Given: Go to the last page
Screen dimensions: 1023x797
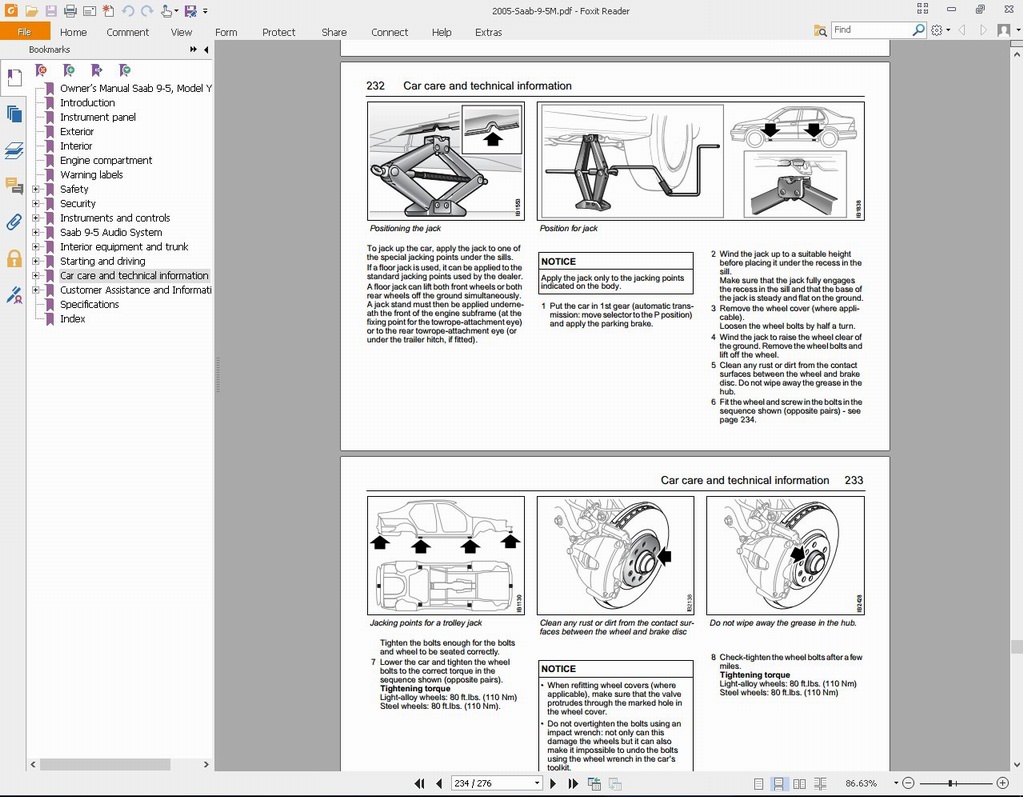Looking at the screenshot, I should click(573, 783).
